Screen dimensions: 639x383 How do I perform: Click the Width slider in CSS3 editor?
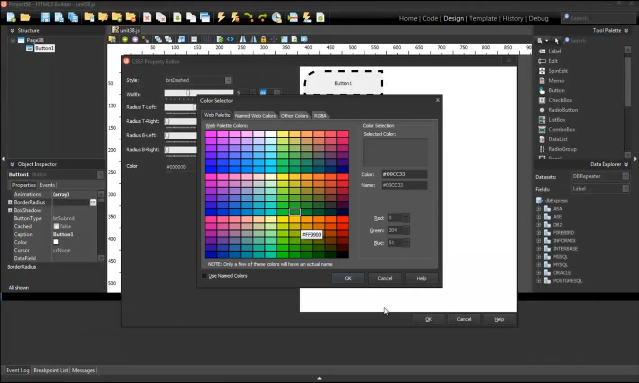199,93
